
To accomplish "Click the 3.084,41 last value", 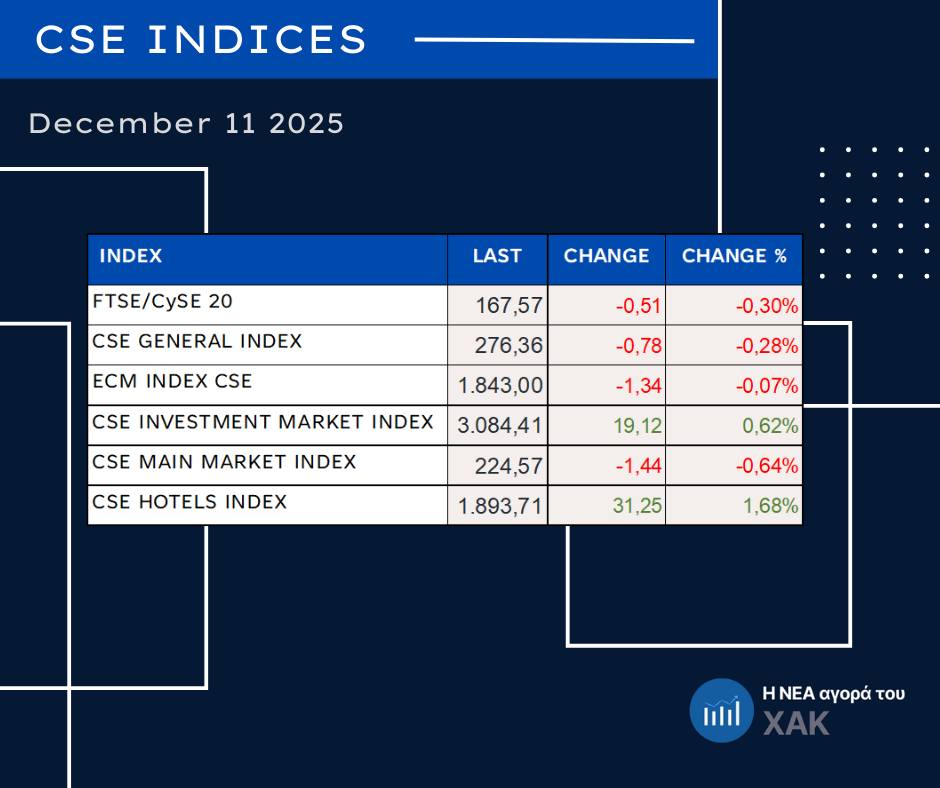I will tap(500, 426).
